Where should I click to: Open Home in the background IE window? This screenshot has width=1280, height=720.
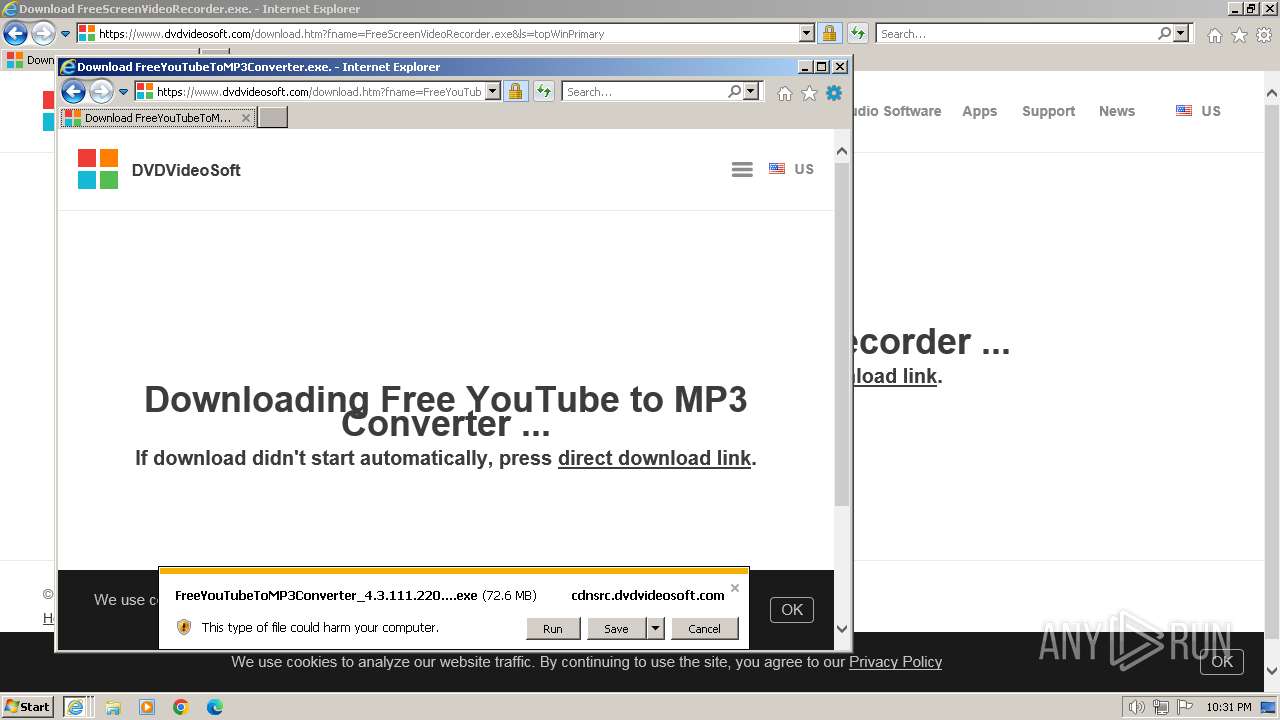pos(1214,35)
